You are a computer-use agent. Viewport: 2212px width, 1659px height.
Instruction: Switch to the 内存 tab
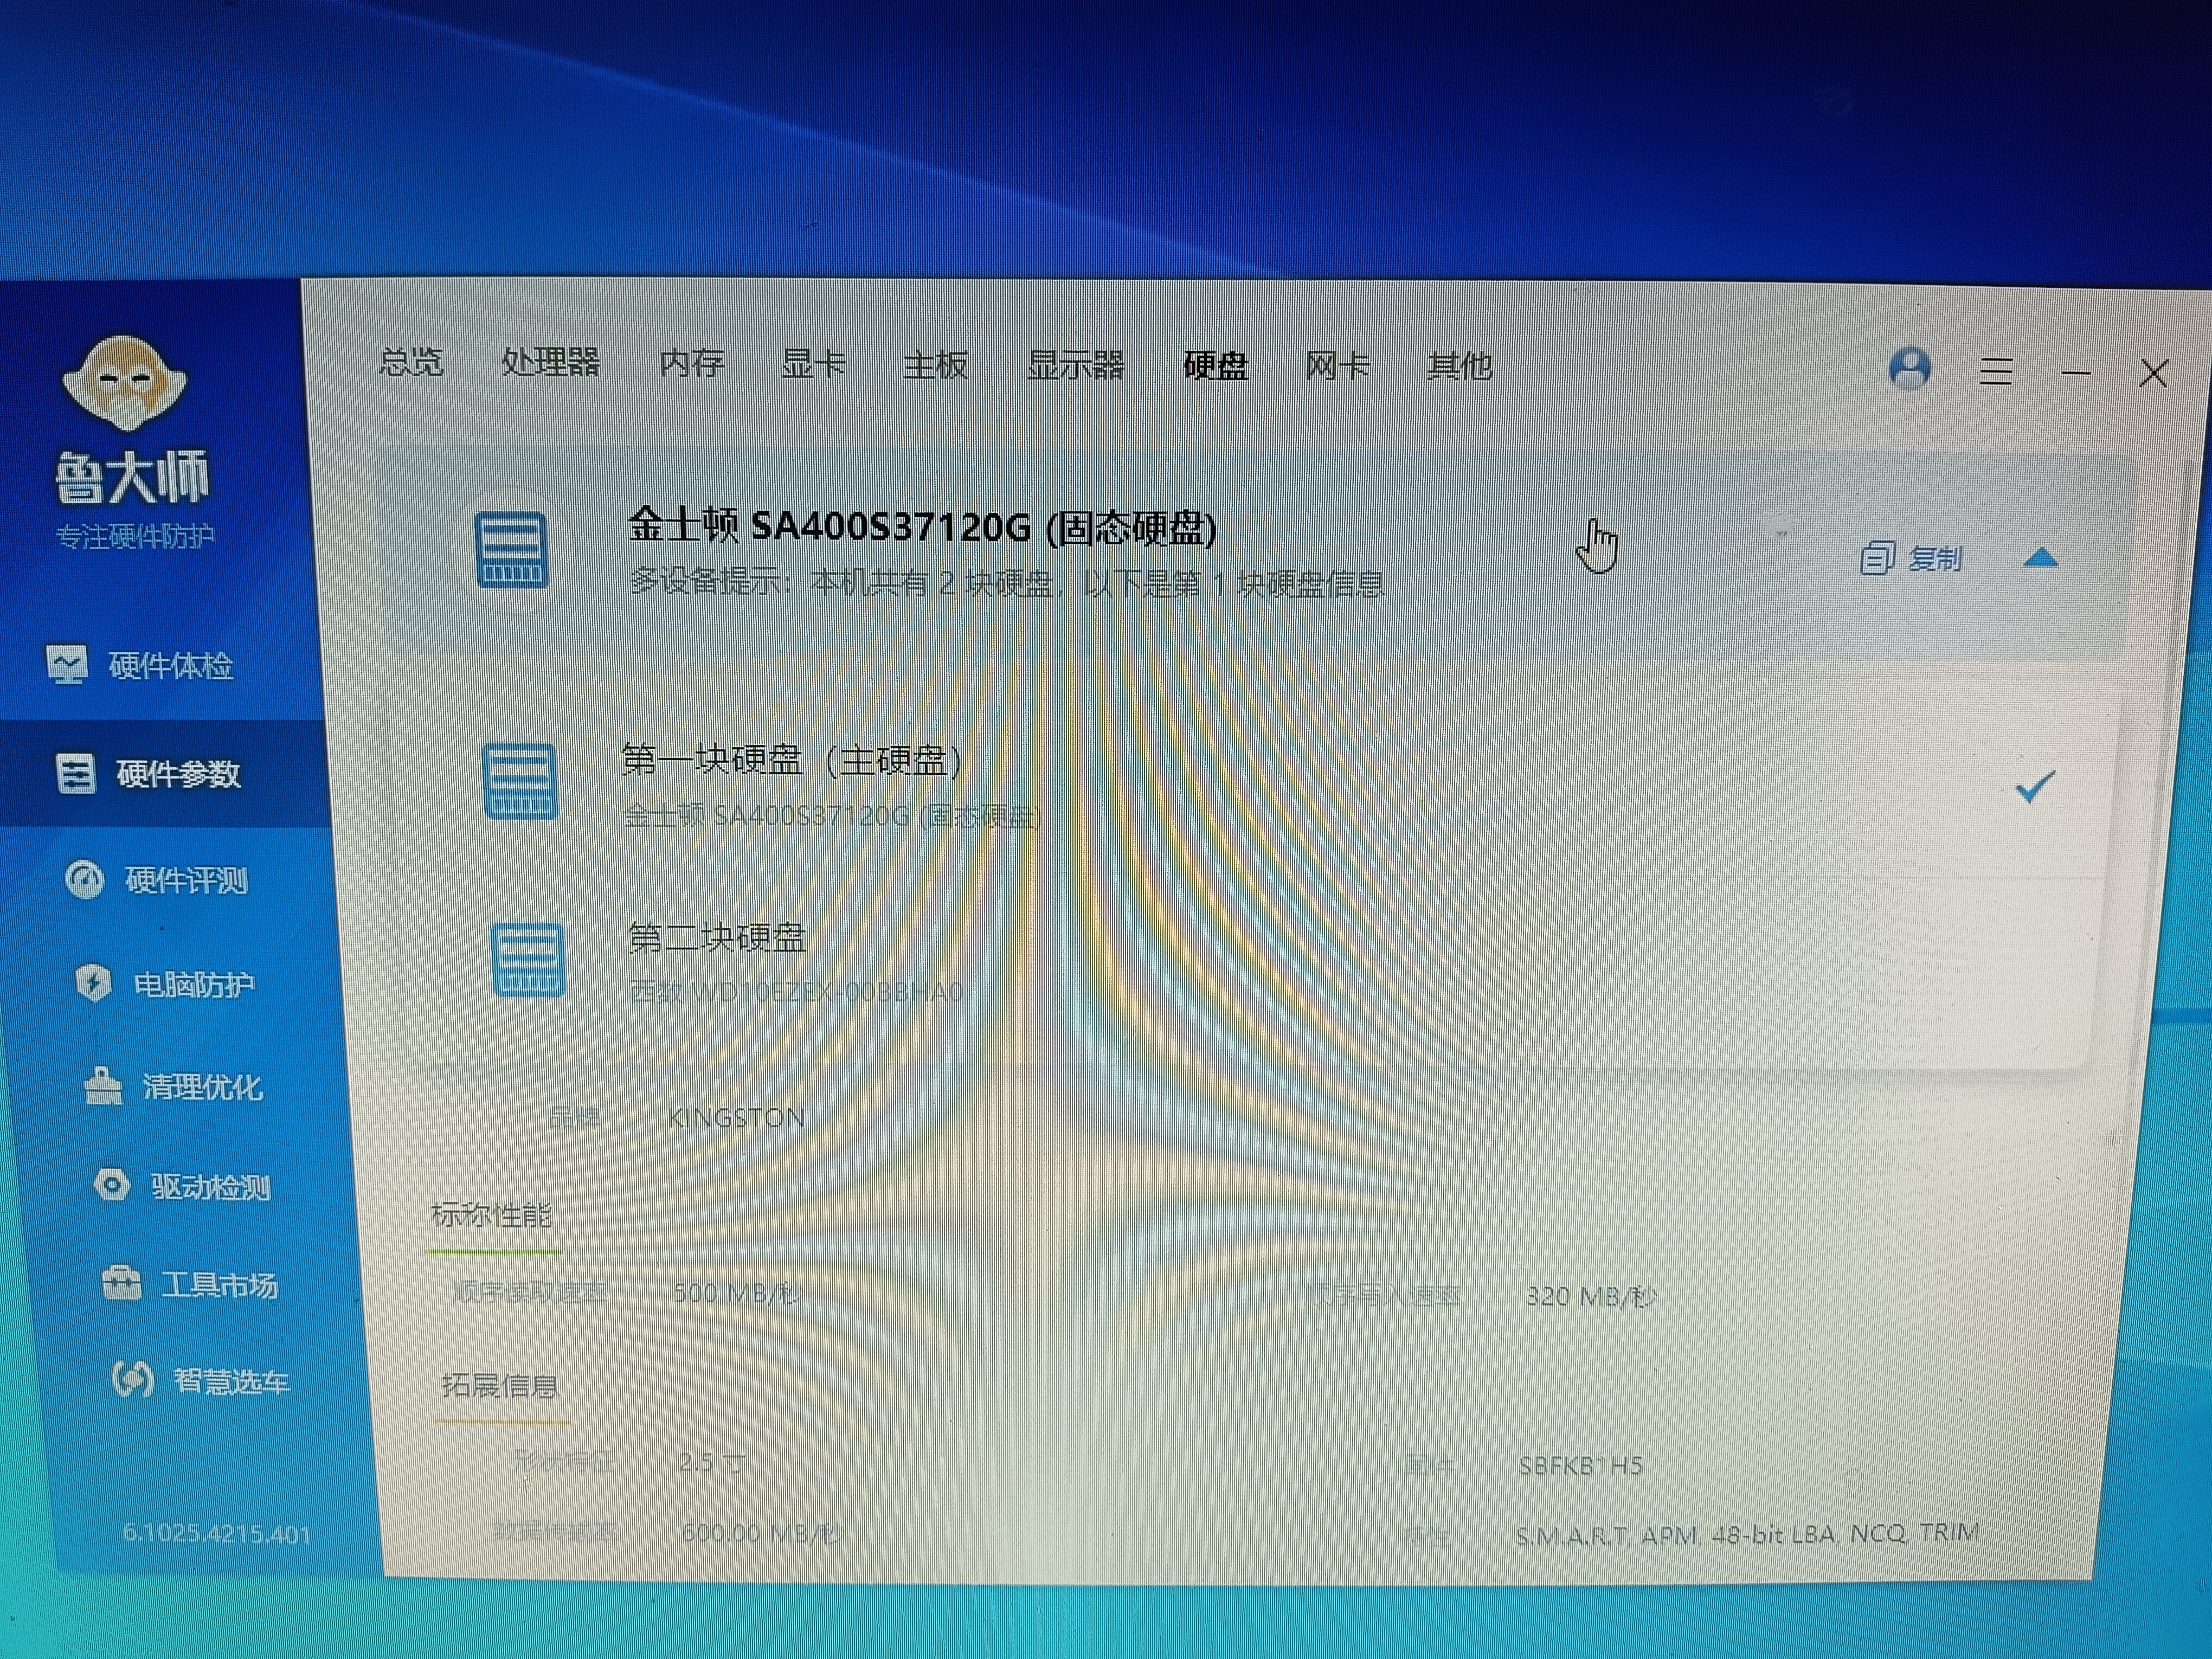coord(692,363)
